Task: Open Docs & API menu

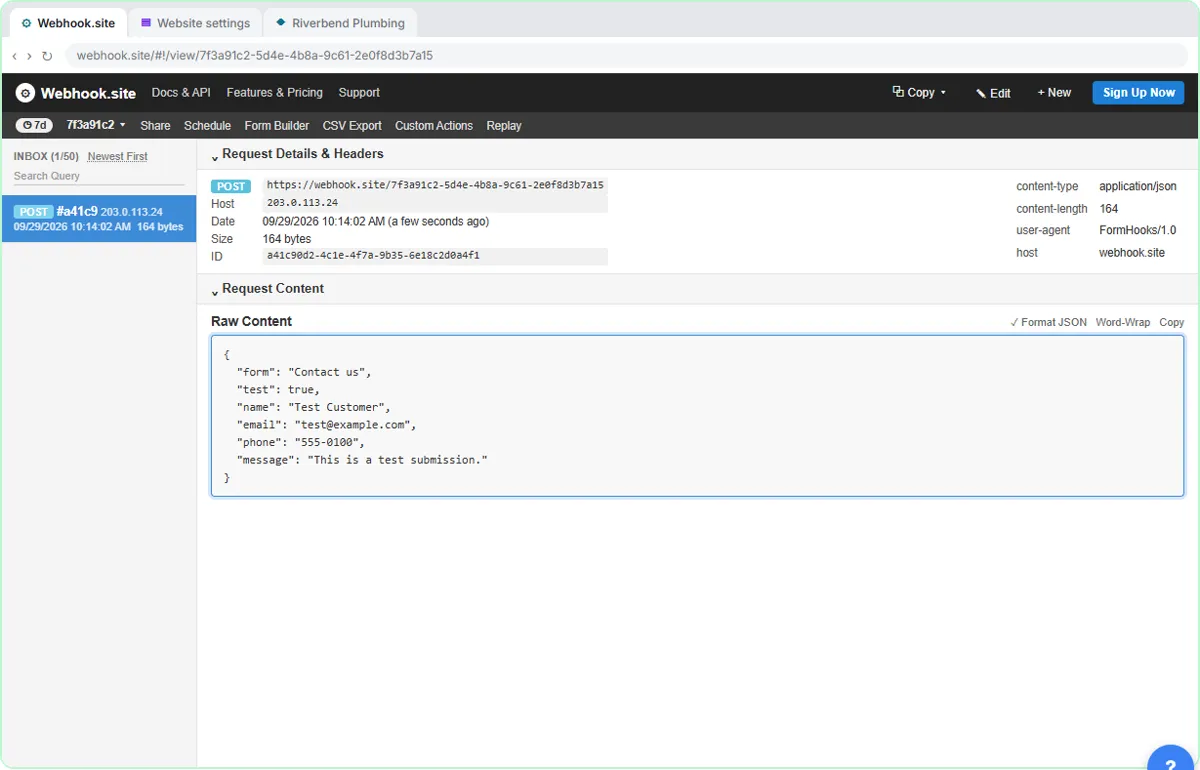Action: tap(181, 92)
